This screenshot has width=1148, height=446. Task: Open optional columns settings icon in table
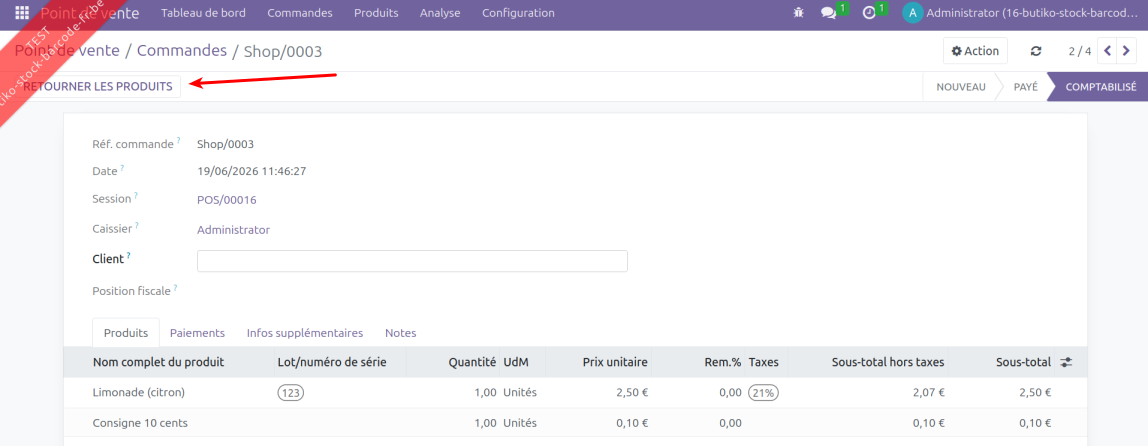pos(1066,362)
